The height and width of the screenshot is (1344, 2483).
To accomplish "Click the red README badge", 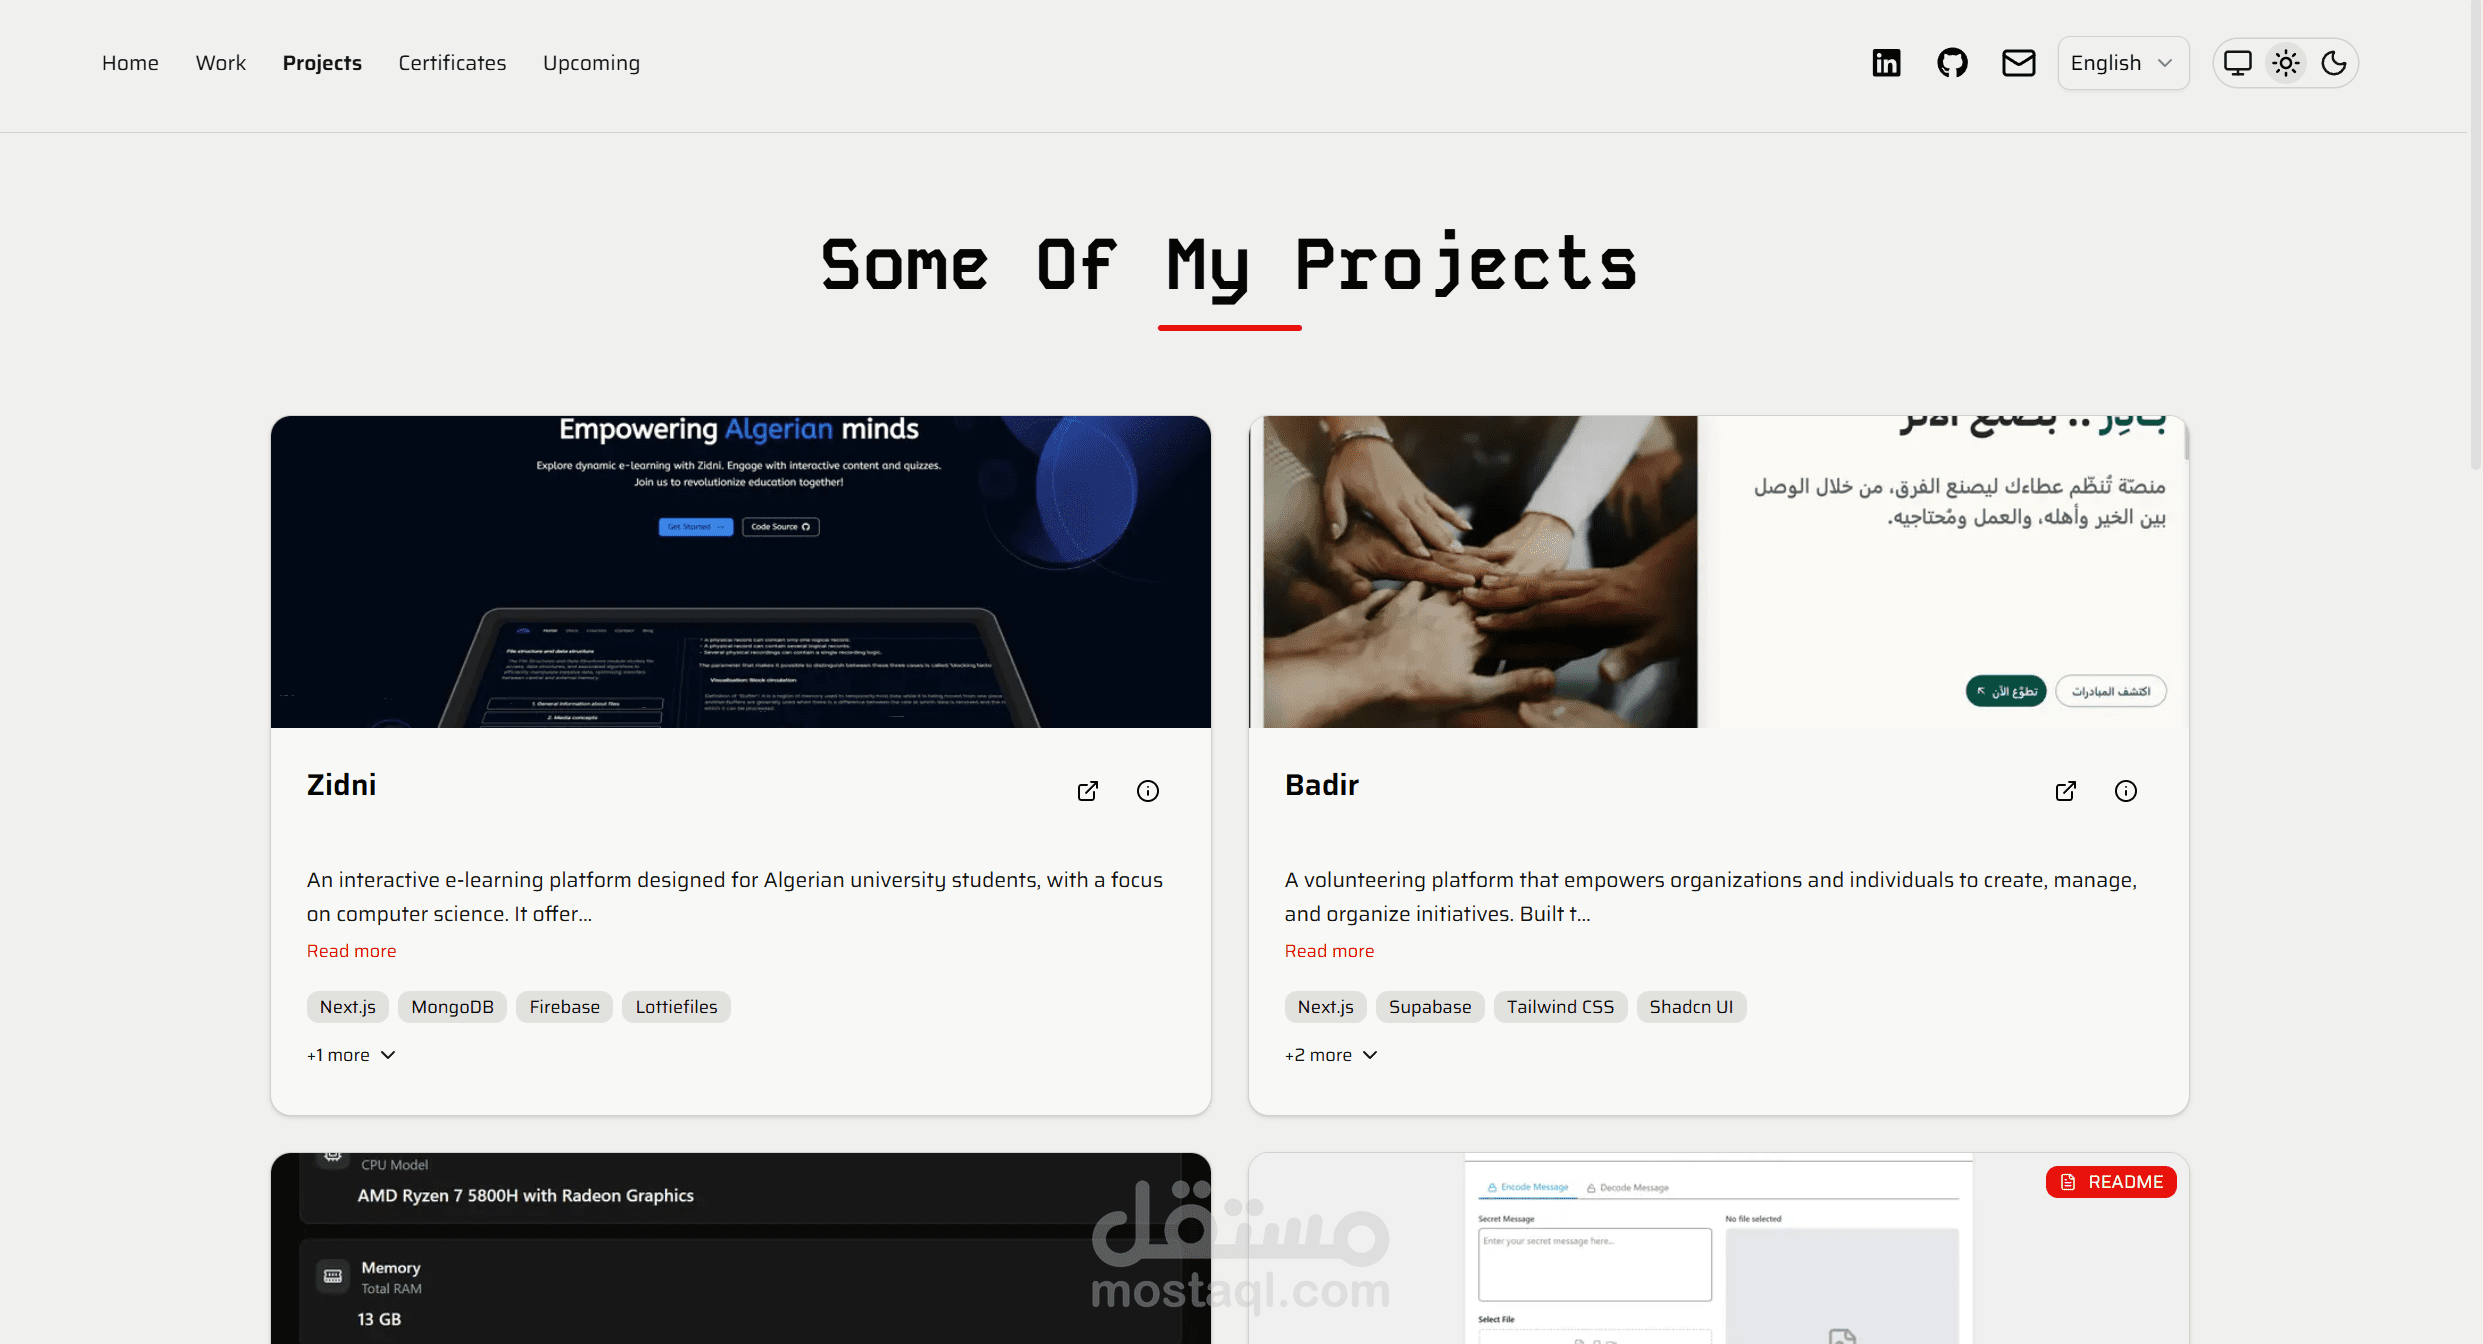I will click(x=2111, y=1182).
